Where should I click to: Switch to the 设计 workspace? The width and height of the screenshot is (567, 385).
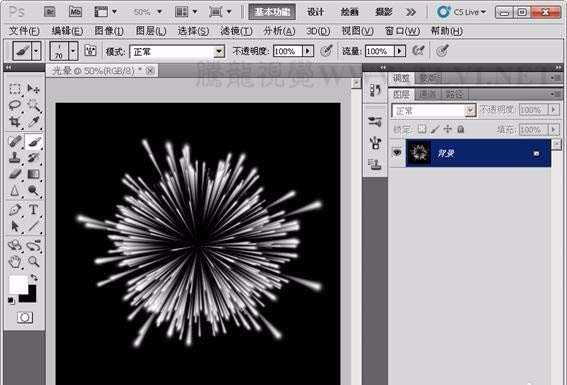[315, 12]
